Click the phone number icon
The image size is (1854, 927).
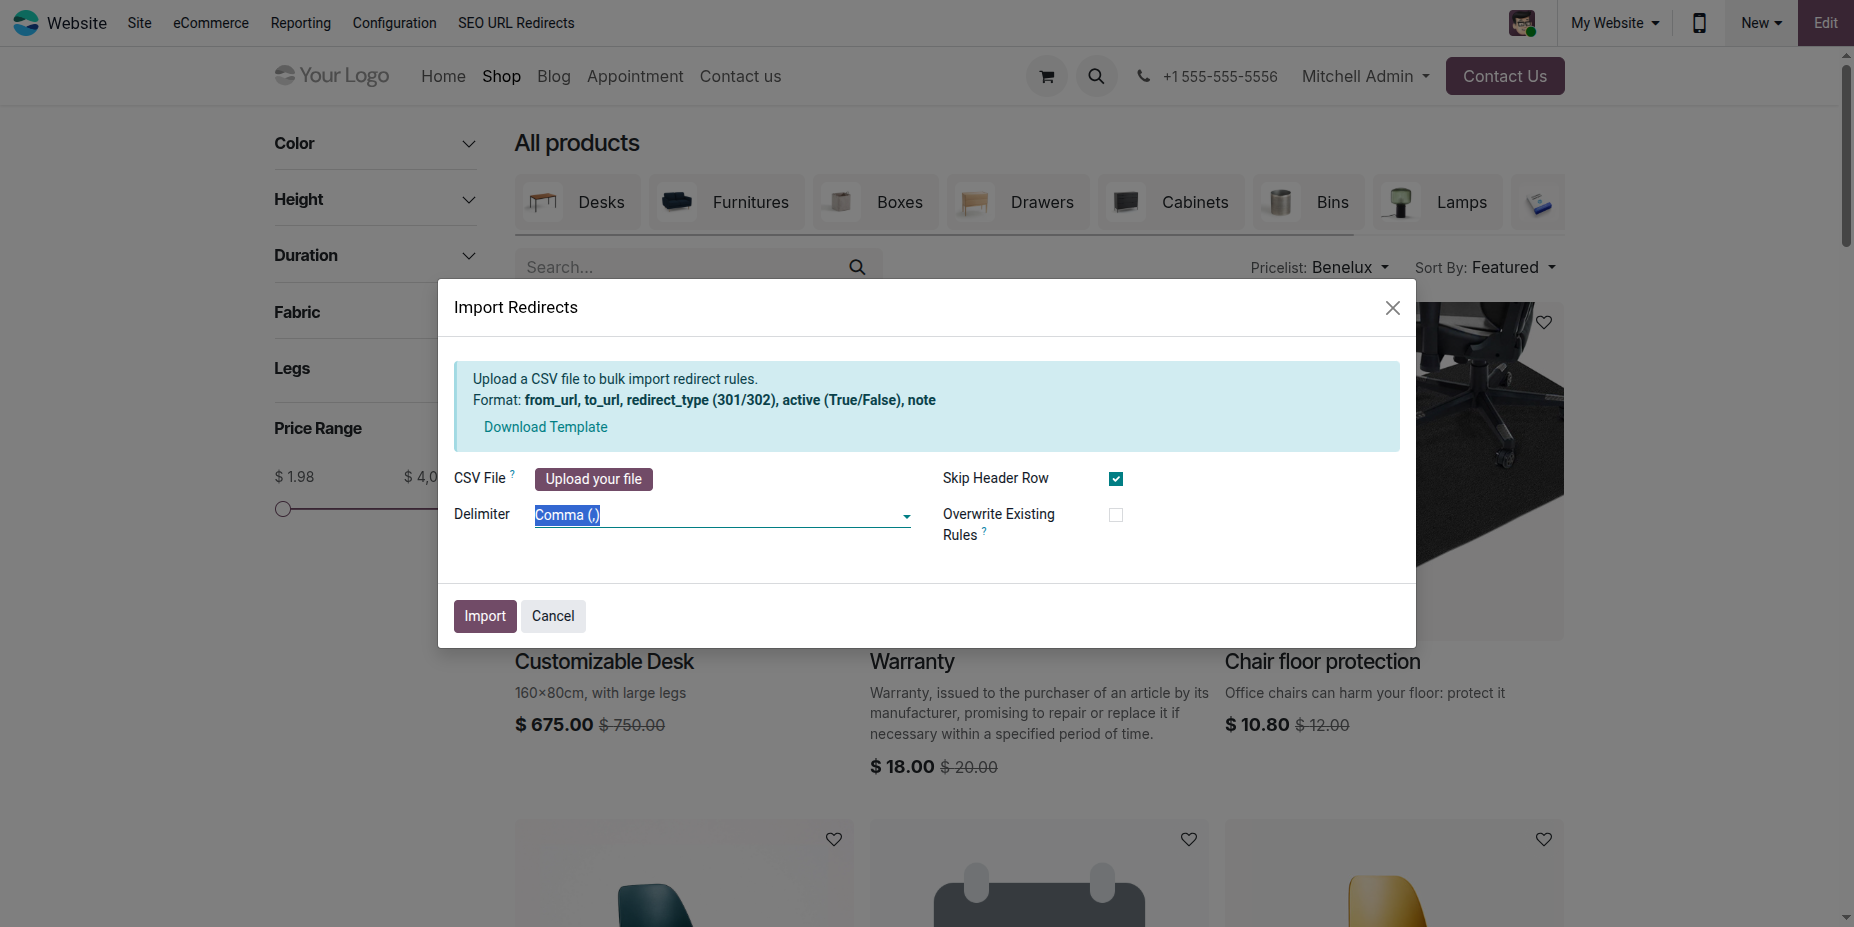coord(1143,76)
